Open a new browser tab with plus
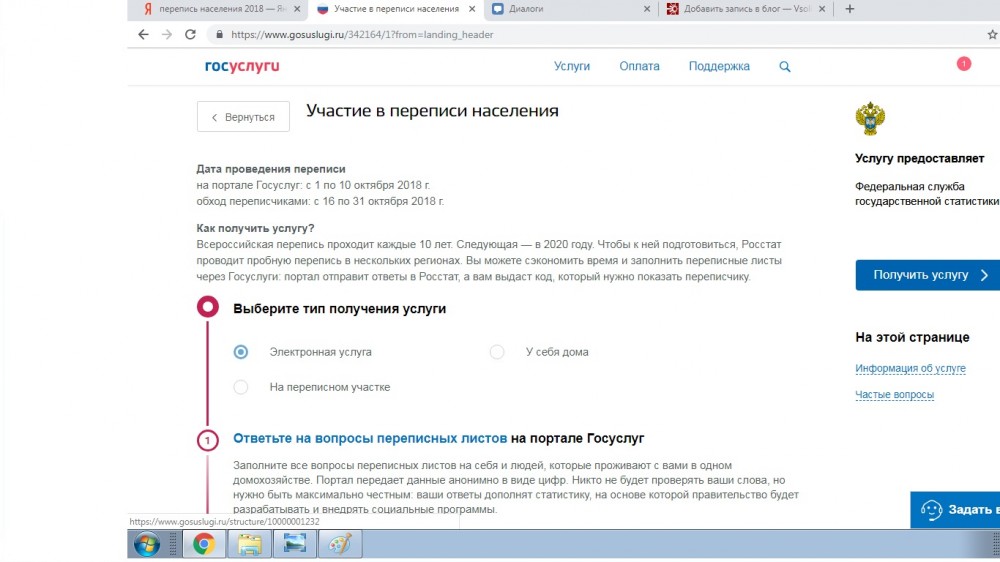 coord(850,9)
